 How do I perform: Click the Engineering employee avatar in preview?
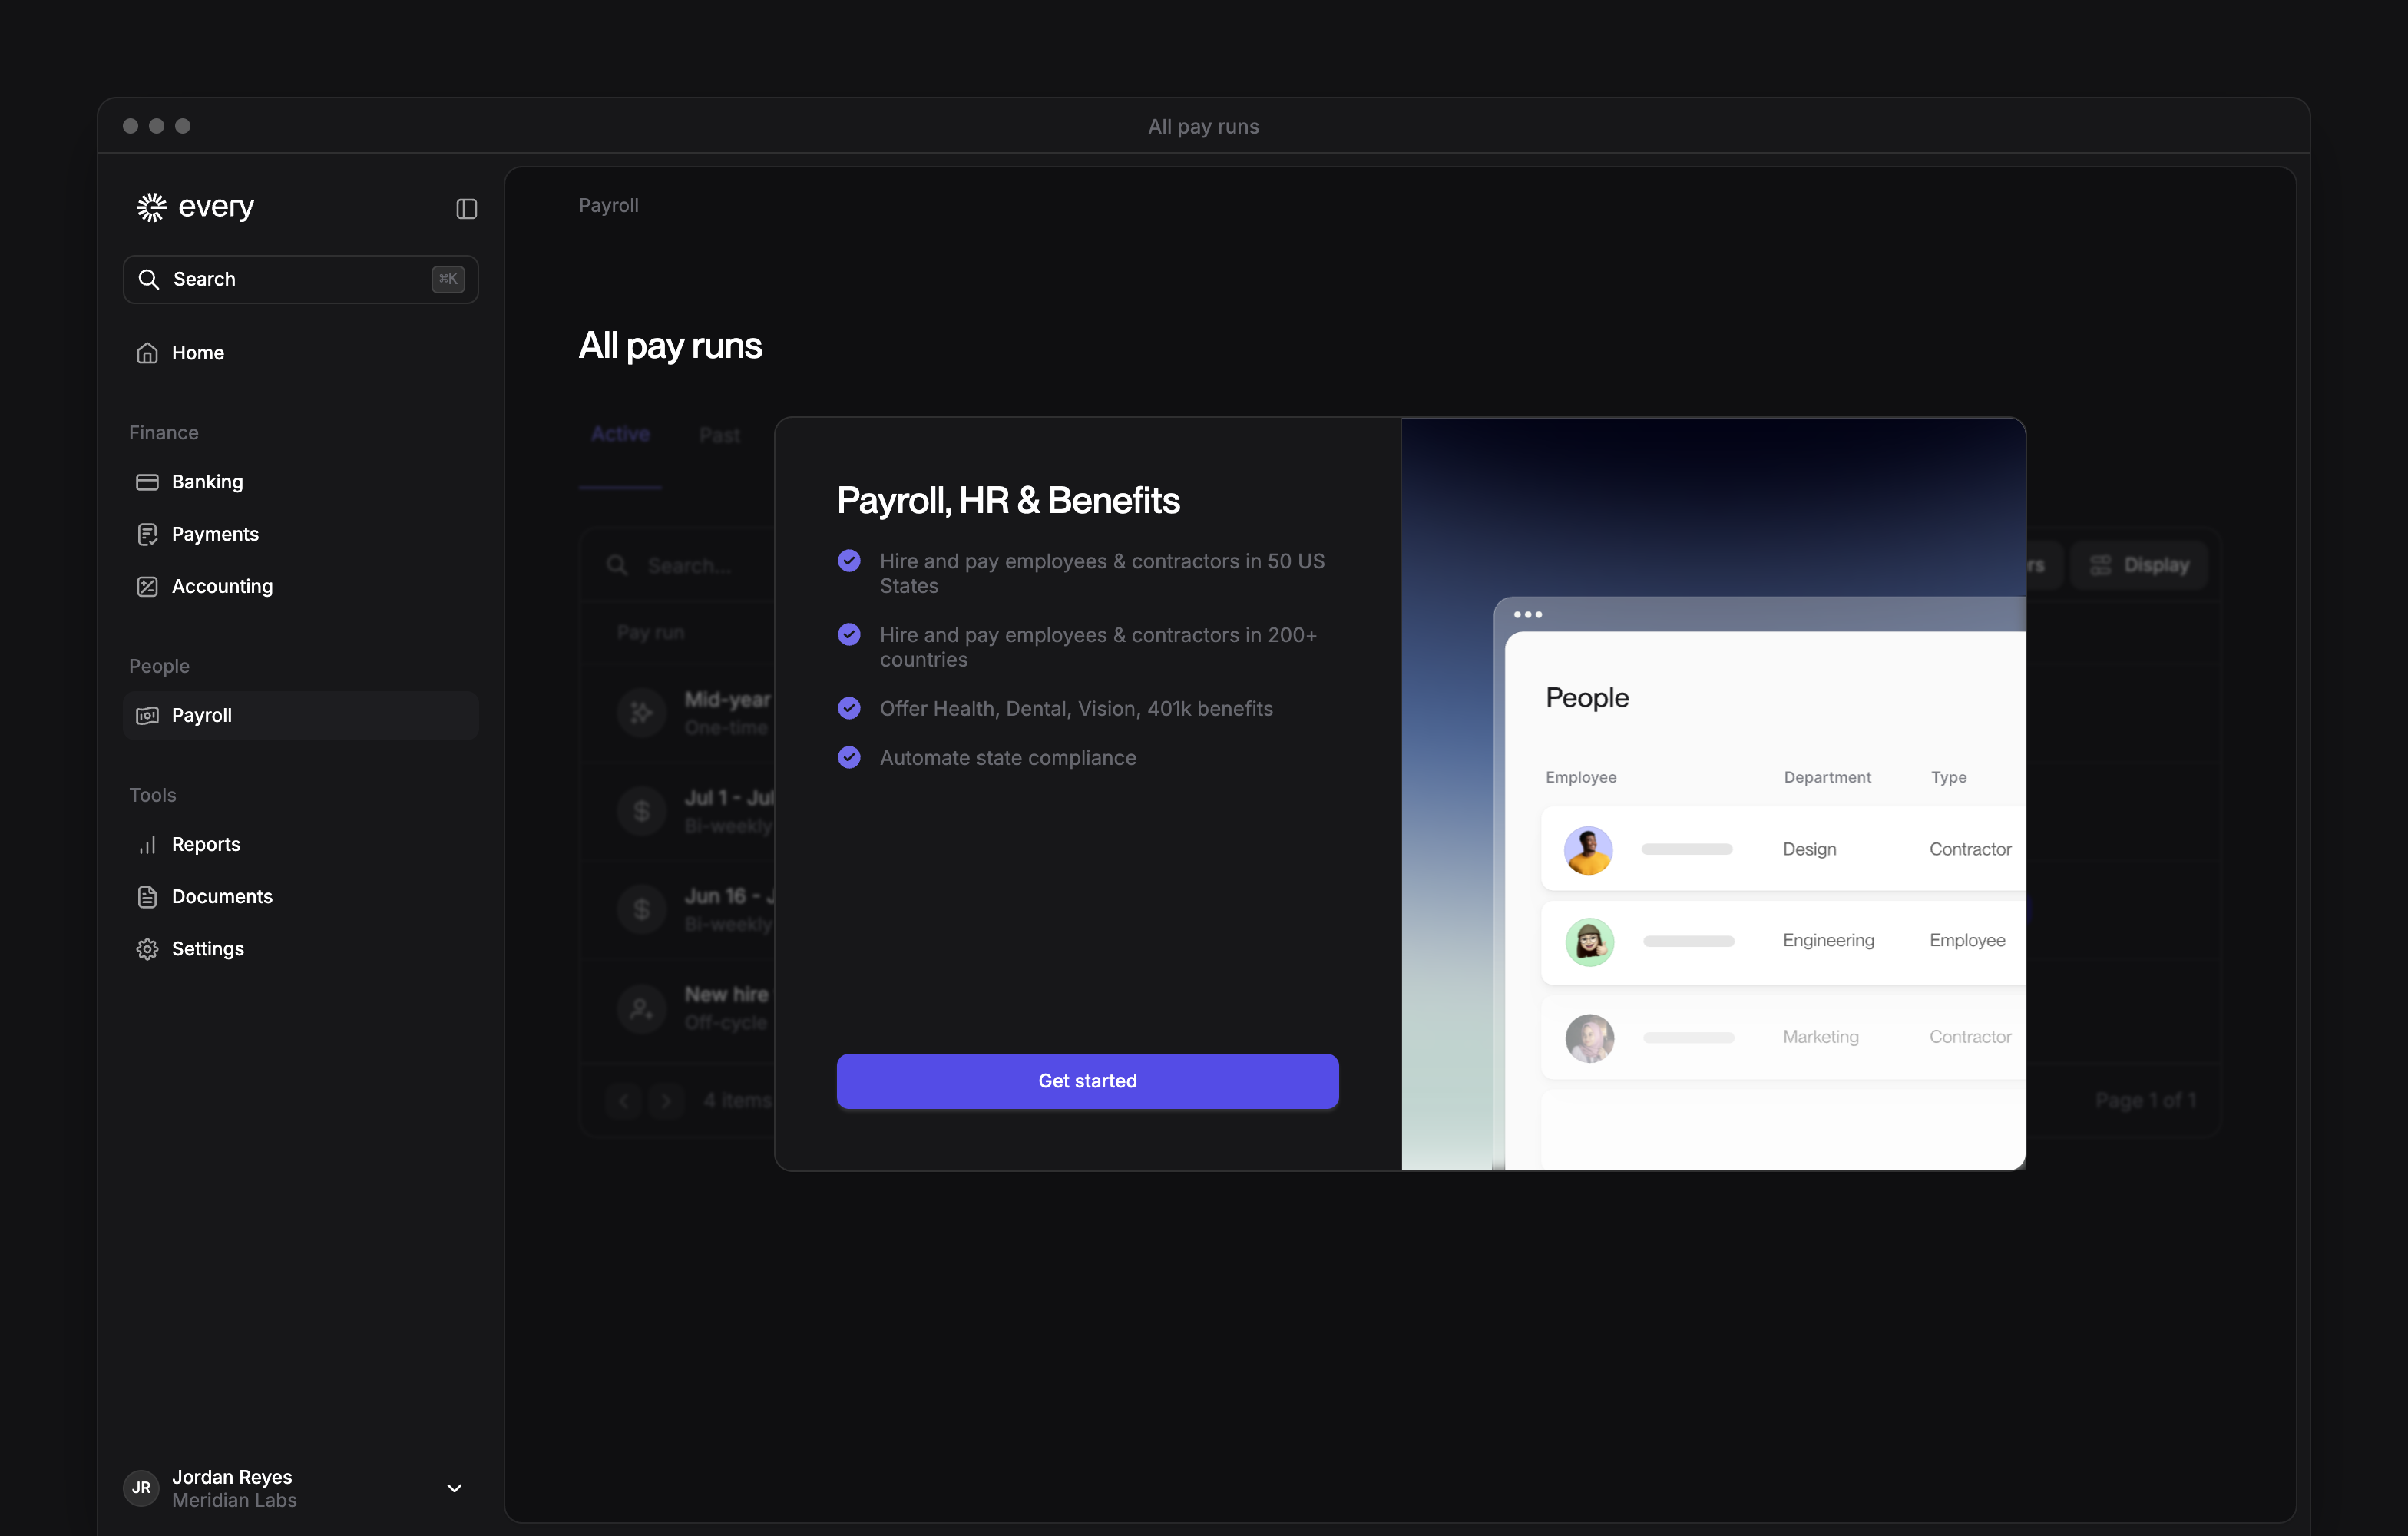(1589, 941)
